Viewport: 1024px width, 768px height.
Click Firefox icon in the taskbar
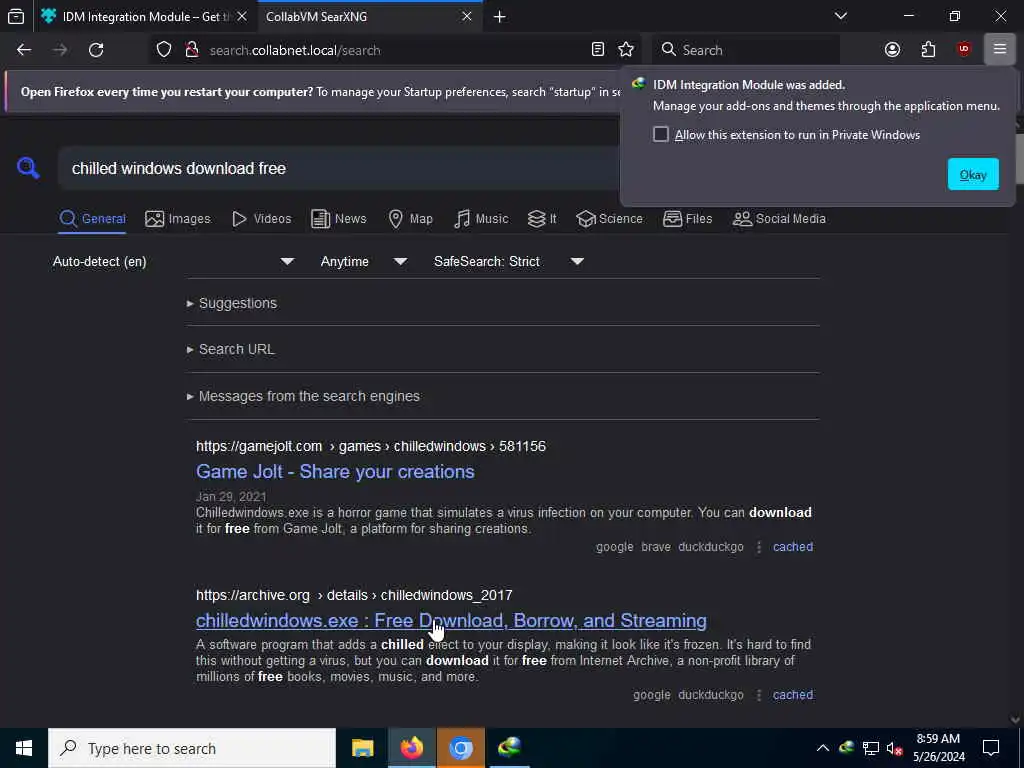[411, 748]
